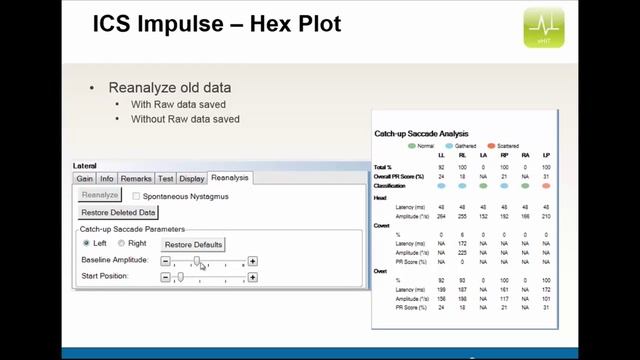Click the Head section label
The height and width of the screenshot is (360, 640).
pos(380,198)
